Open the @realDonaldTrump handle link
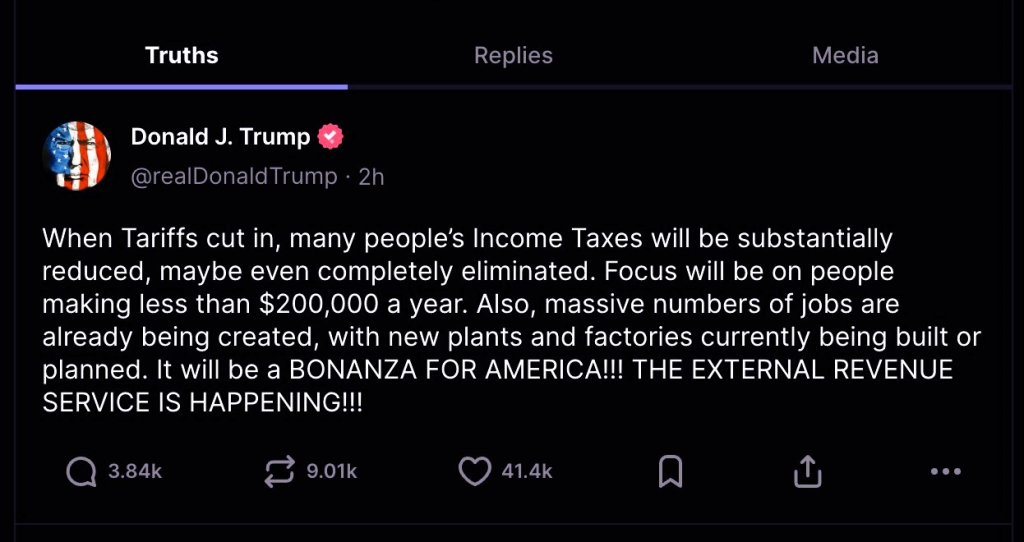Image resolution: width=1024 pixels, height=542 pixels. 234,177
